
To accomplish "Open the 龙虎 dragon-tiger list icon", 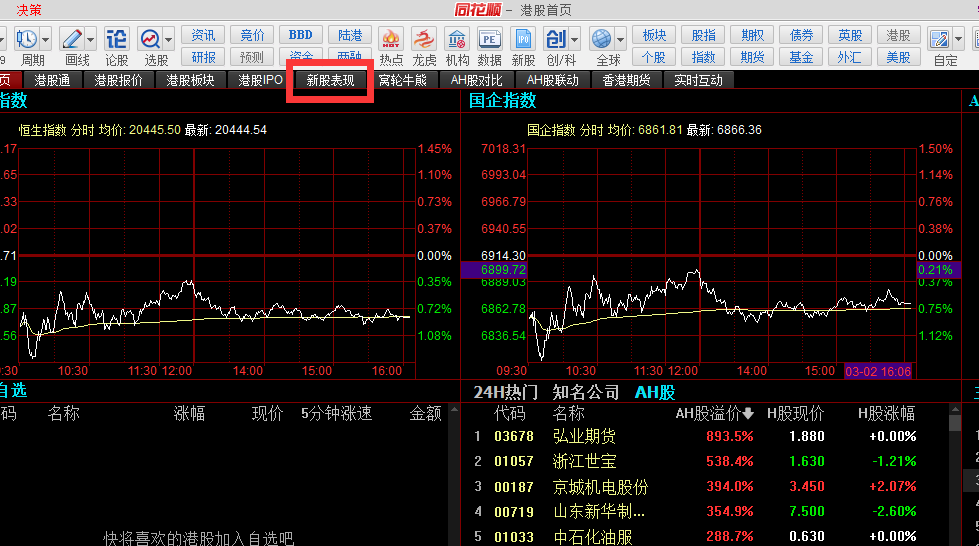I will [424, 39].
